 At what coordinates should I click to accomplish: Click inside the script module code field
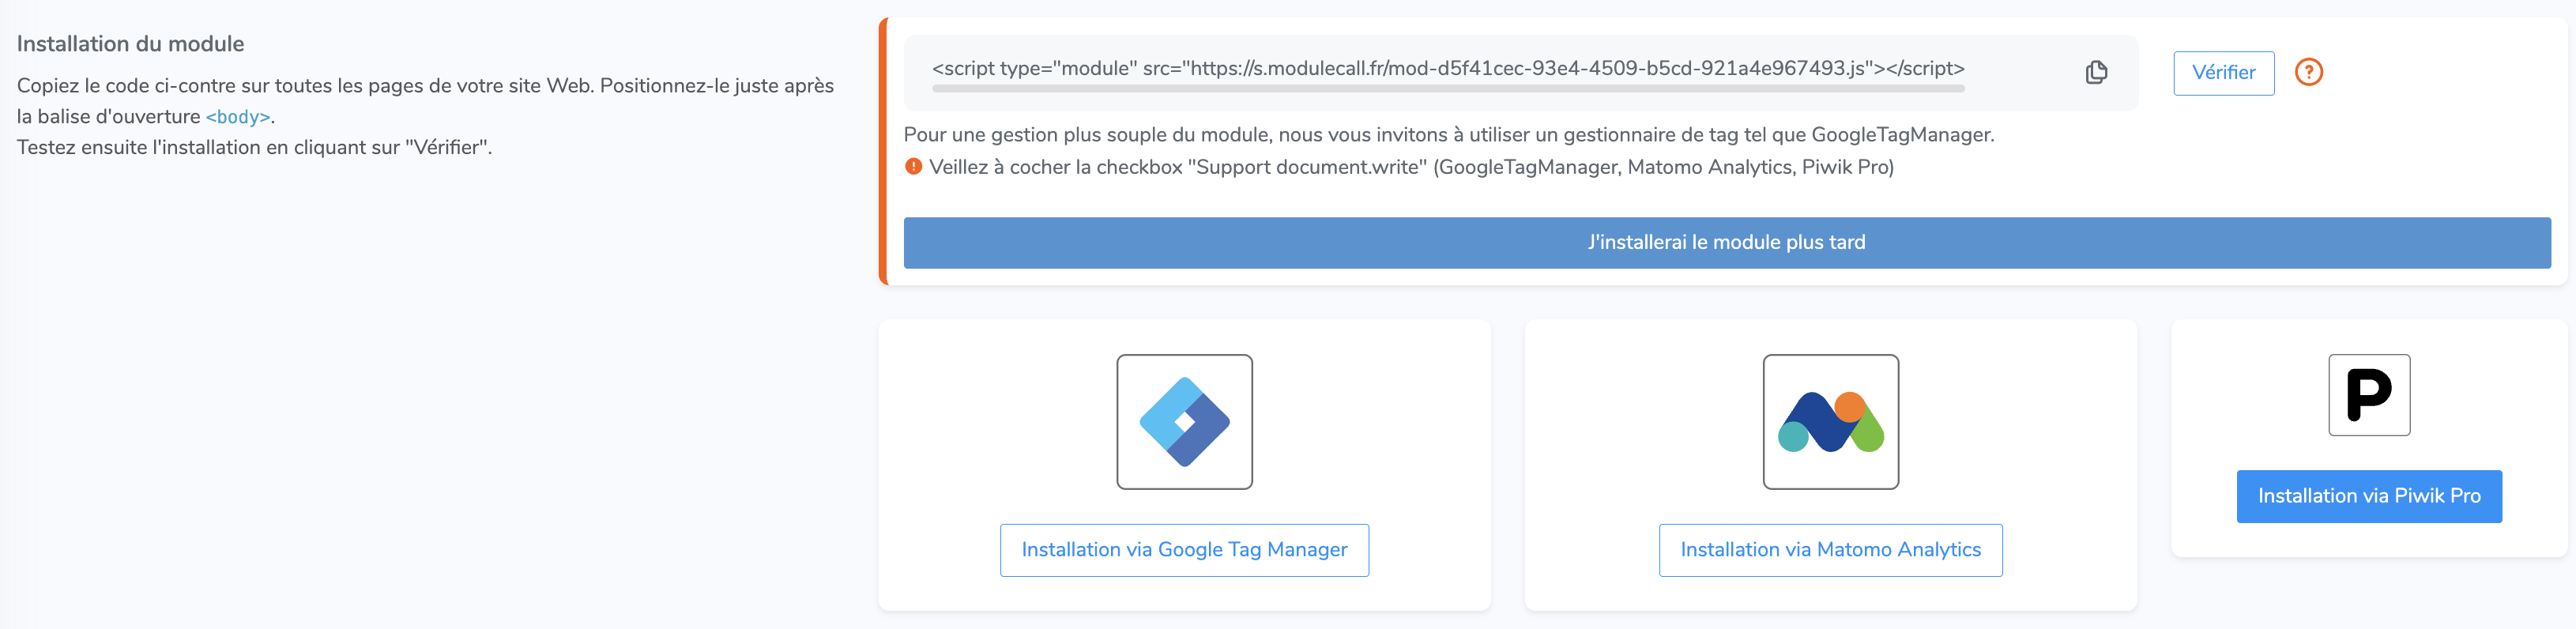(1447, 68)
